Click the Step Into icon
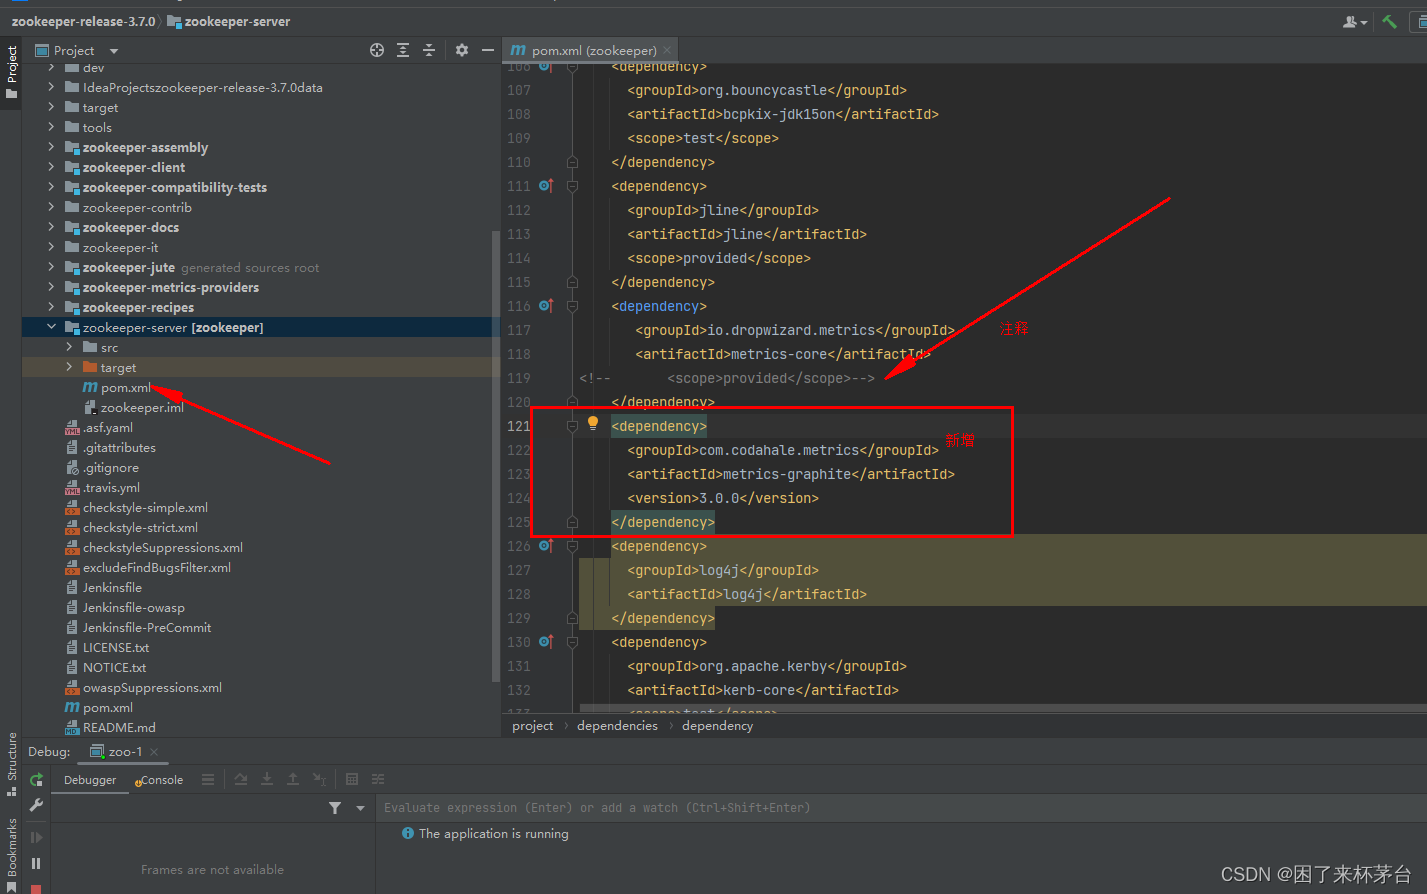The image size is (1427, 894). [x=267, y=779]
